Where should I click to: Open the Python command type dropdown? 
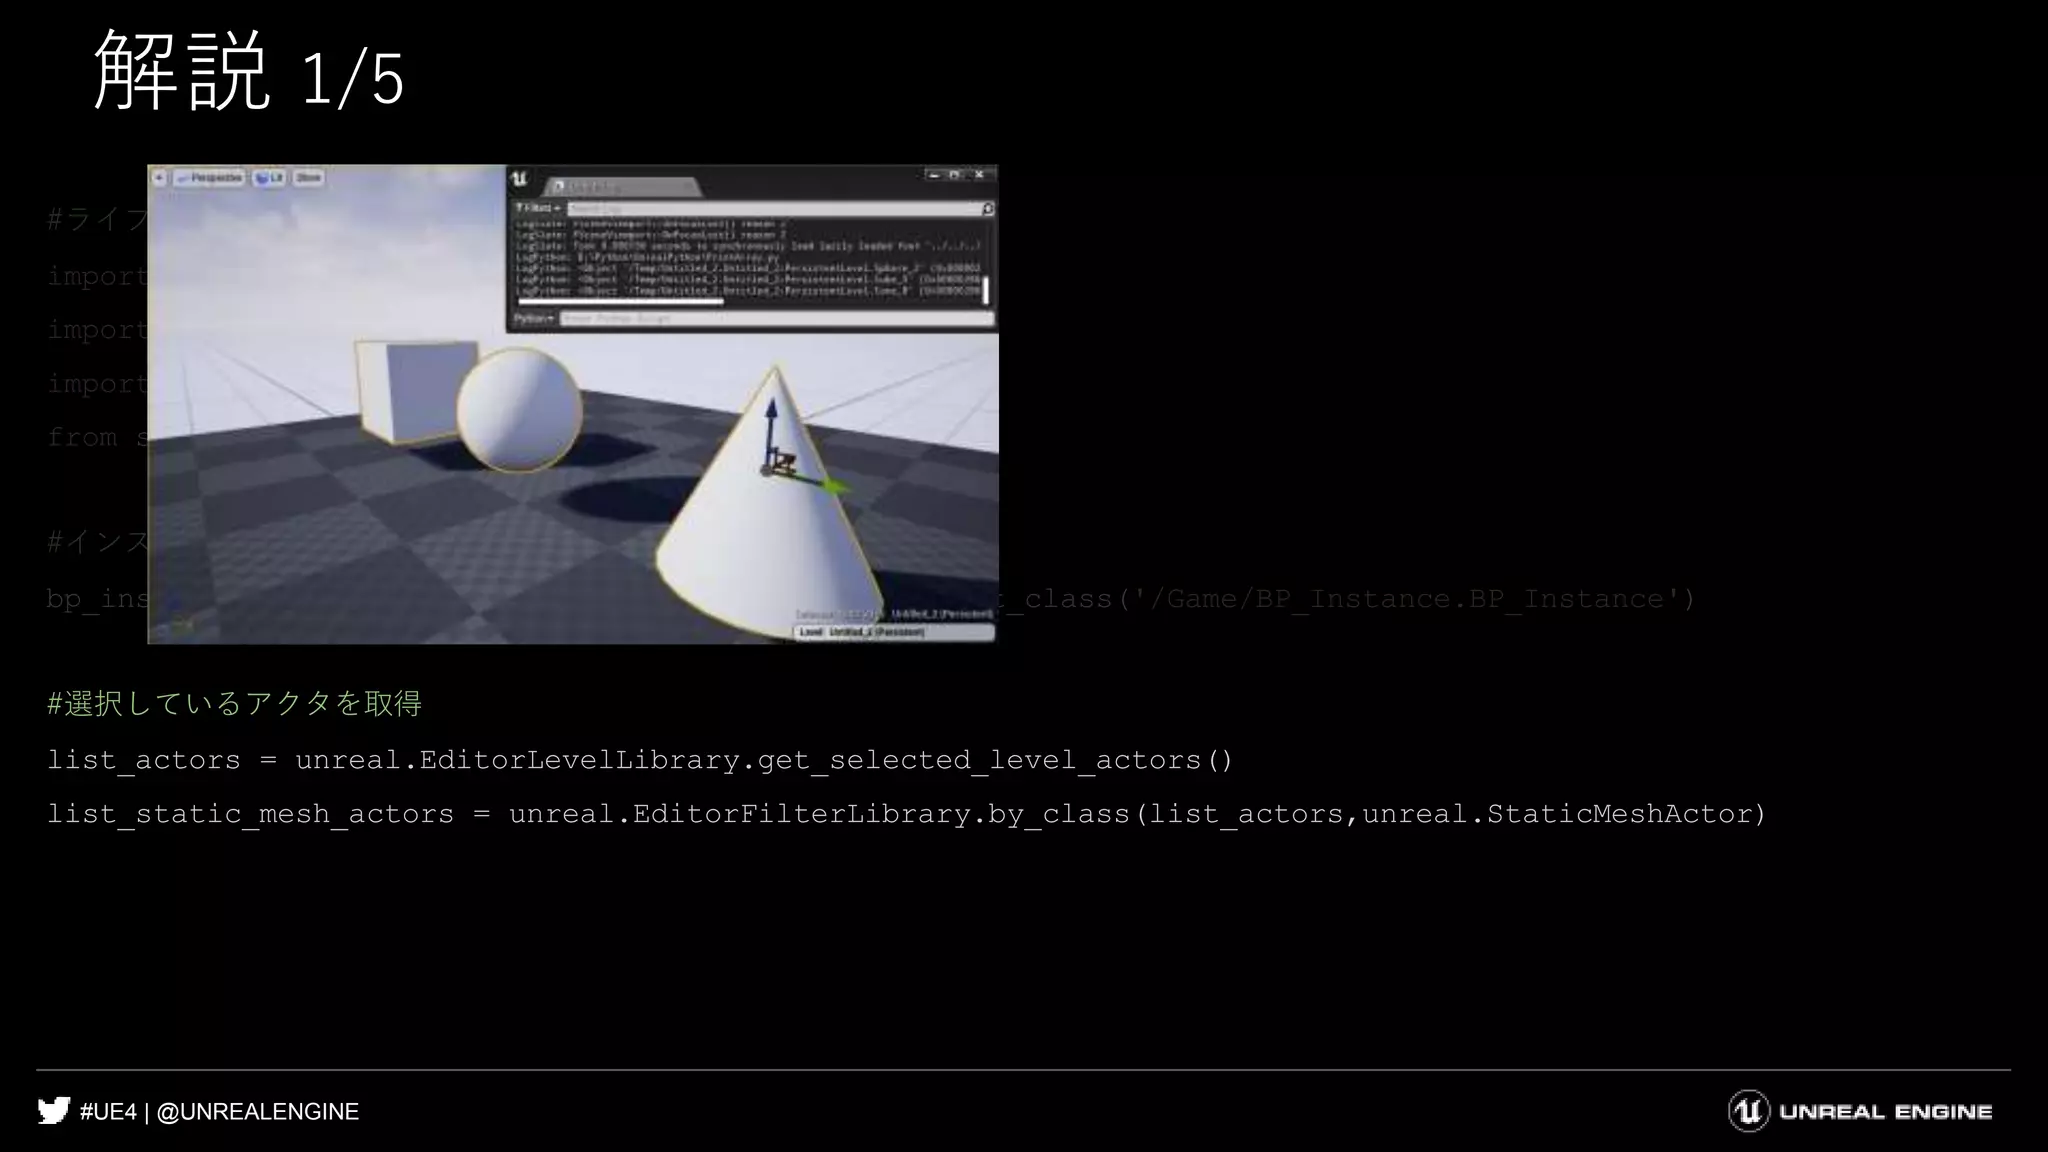pyautogui.click(x=534, y=318)
